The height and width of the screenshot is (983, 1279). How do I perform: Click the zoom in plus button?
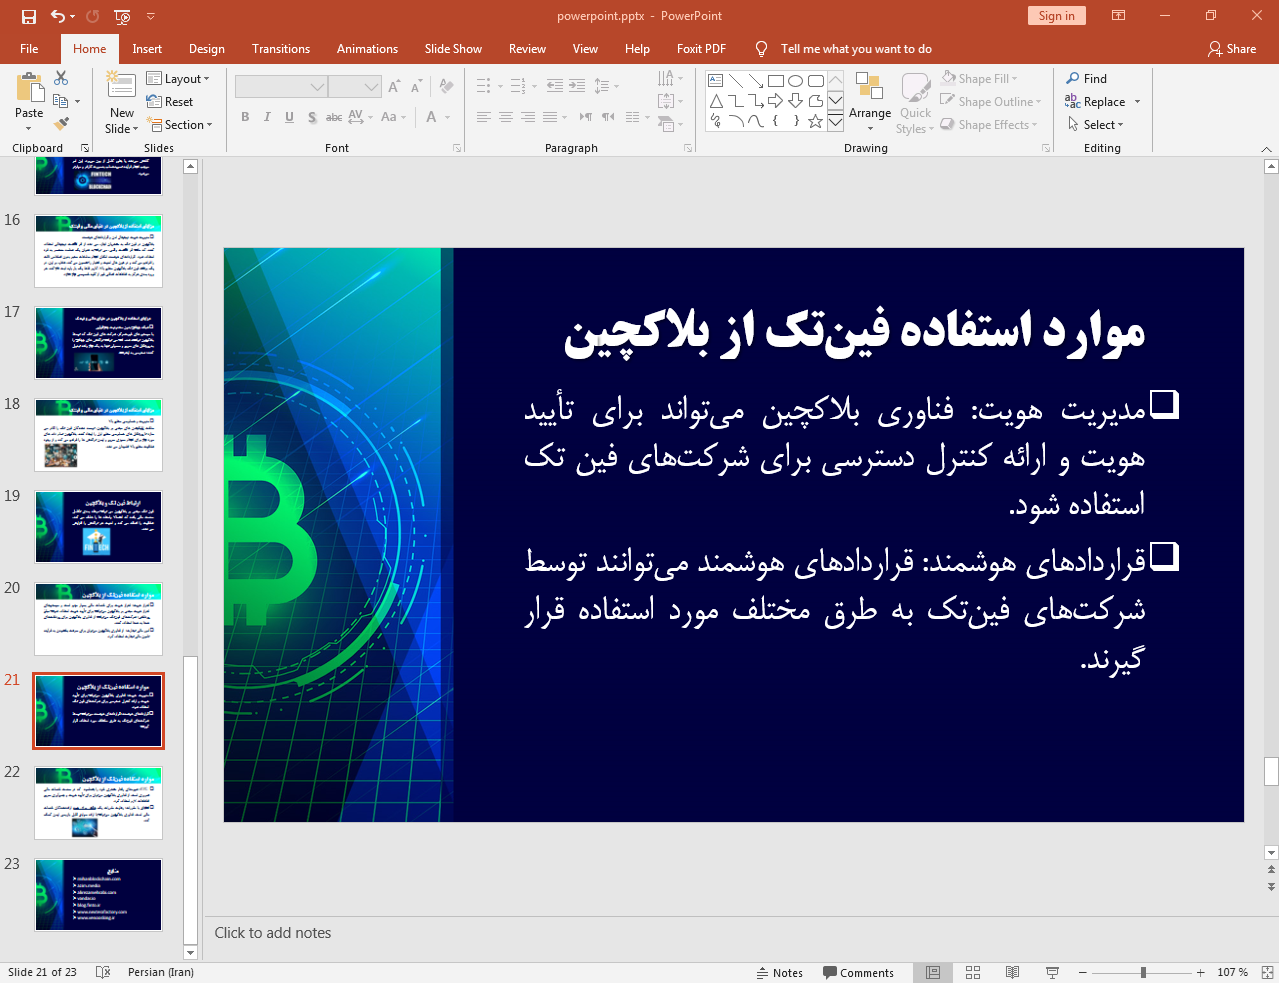point(1201,972)
